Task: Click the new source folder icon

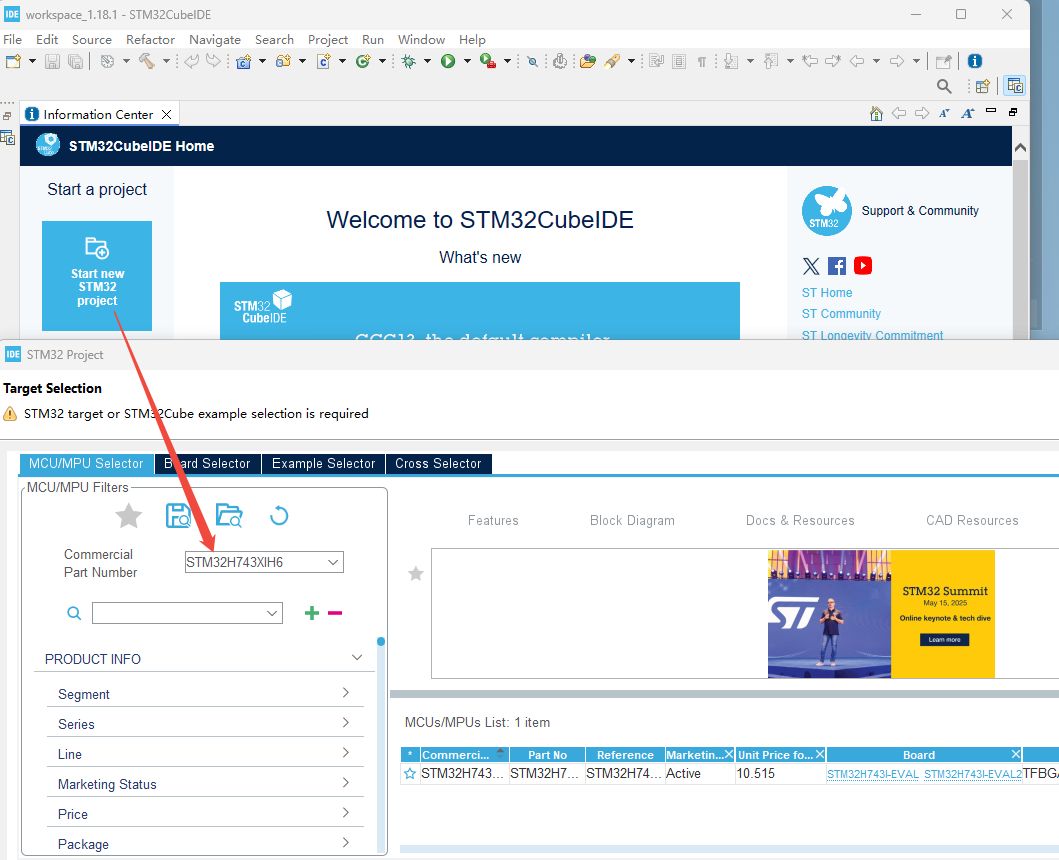Action: (x=284, y=61)
